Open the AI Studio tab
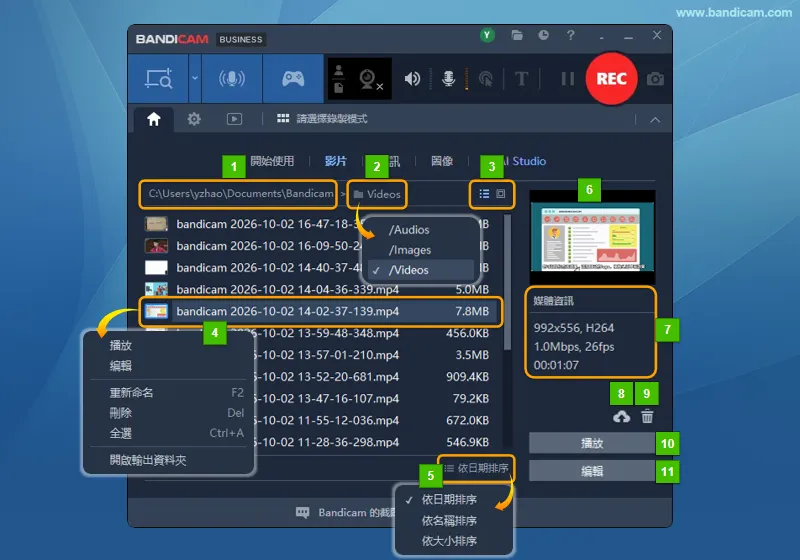This screenshot has height=560, width=800. coord(524,161)
